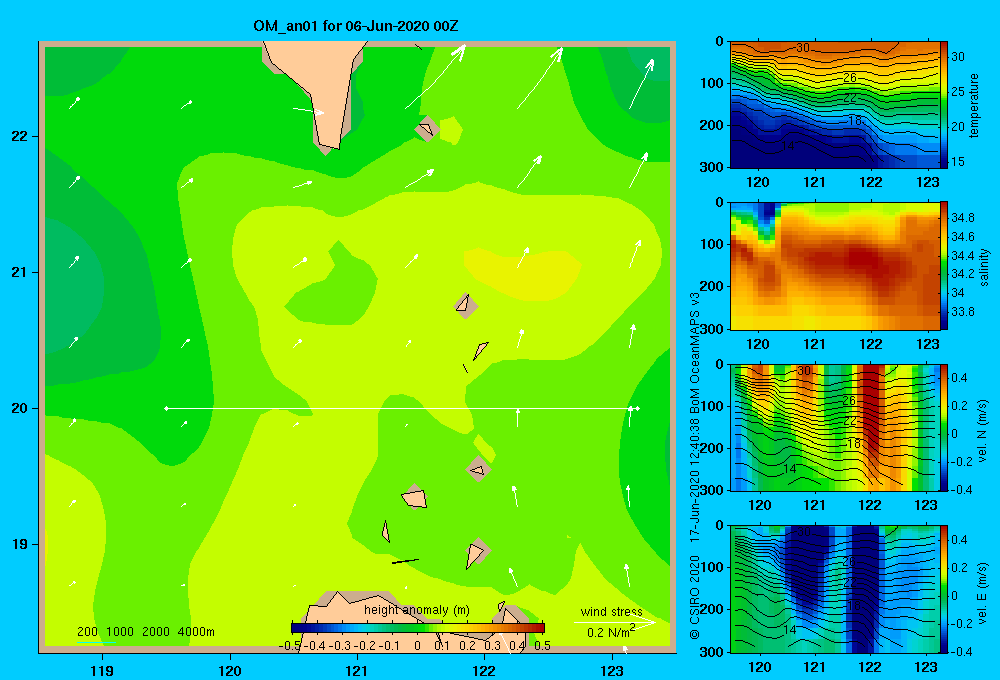Click the "34.4" salinity scale tick
Image resolution: width=1000 pixels, height=680 pixels.
click(963, 256)
